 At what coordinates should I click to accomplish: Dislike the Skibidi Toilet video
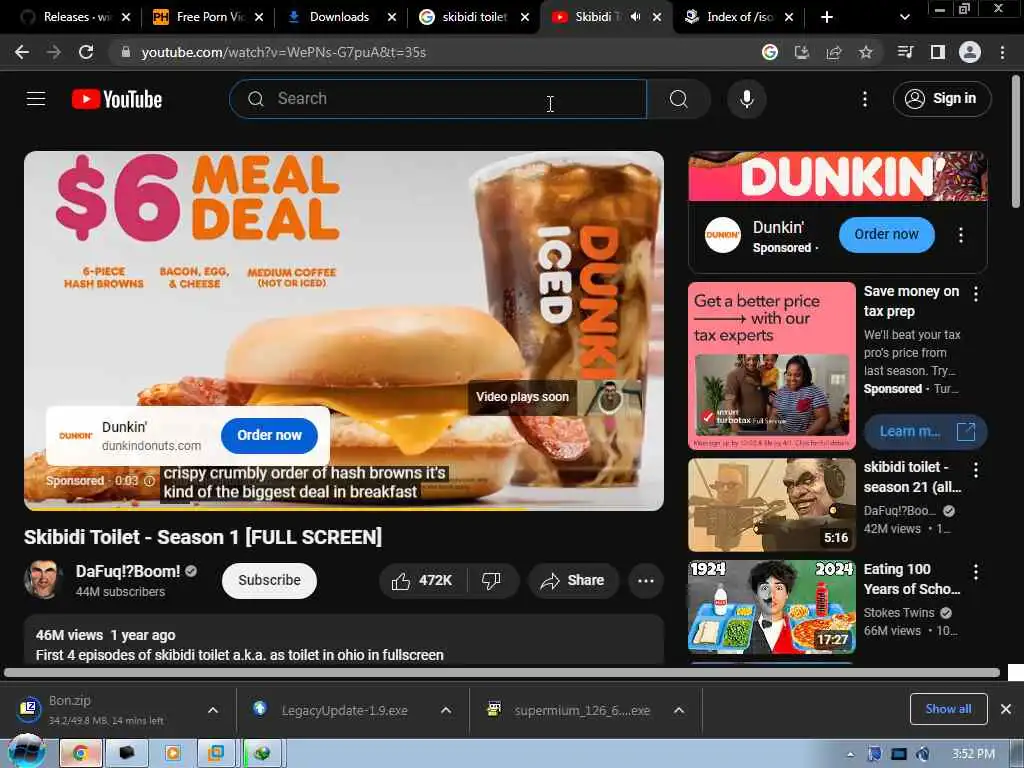pyautogui.click(x=491, y=581)
